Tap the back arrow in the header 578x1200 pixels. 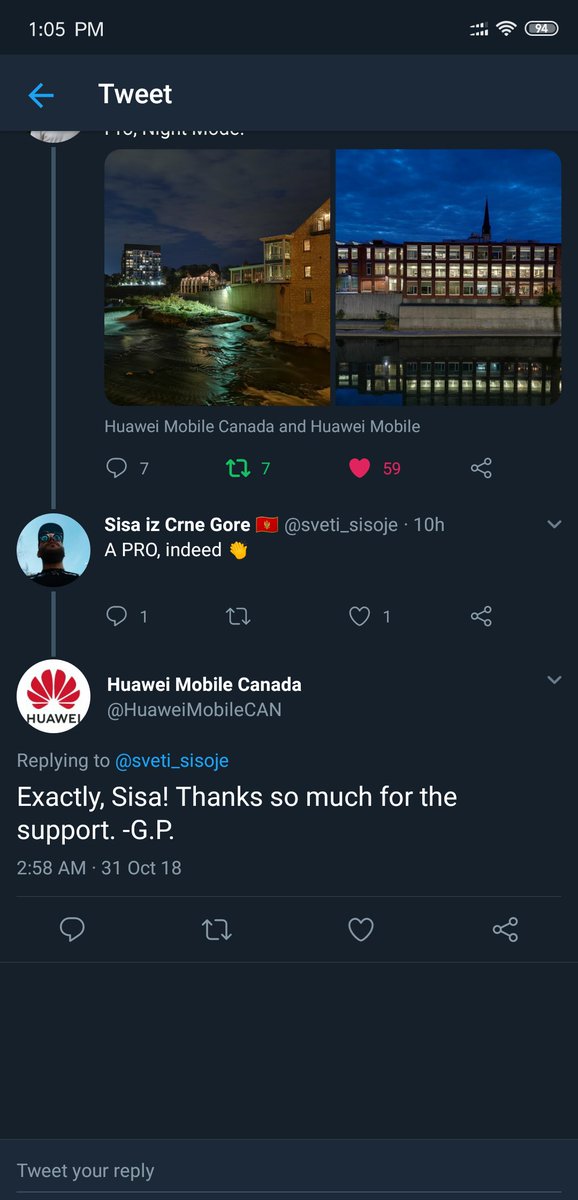pos(41,95)
